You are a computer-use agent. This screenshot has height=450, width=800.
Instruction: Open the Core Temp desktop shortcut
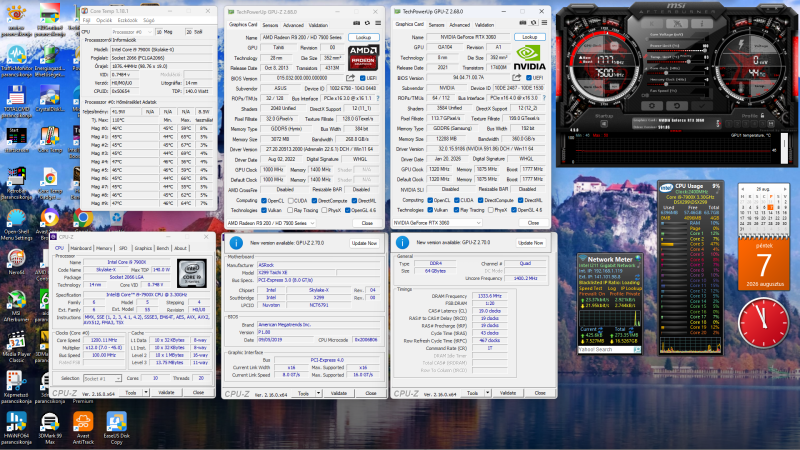[49, 140]
